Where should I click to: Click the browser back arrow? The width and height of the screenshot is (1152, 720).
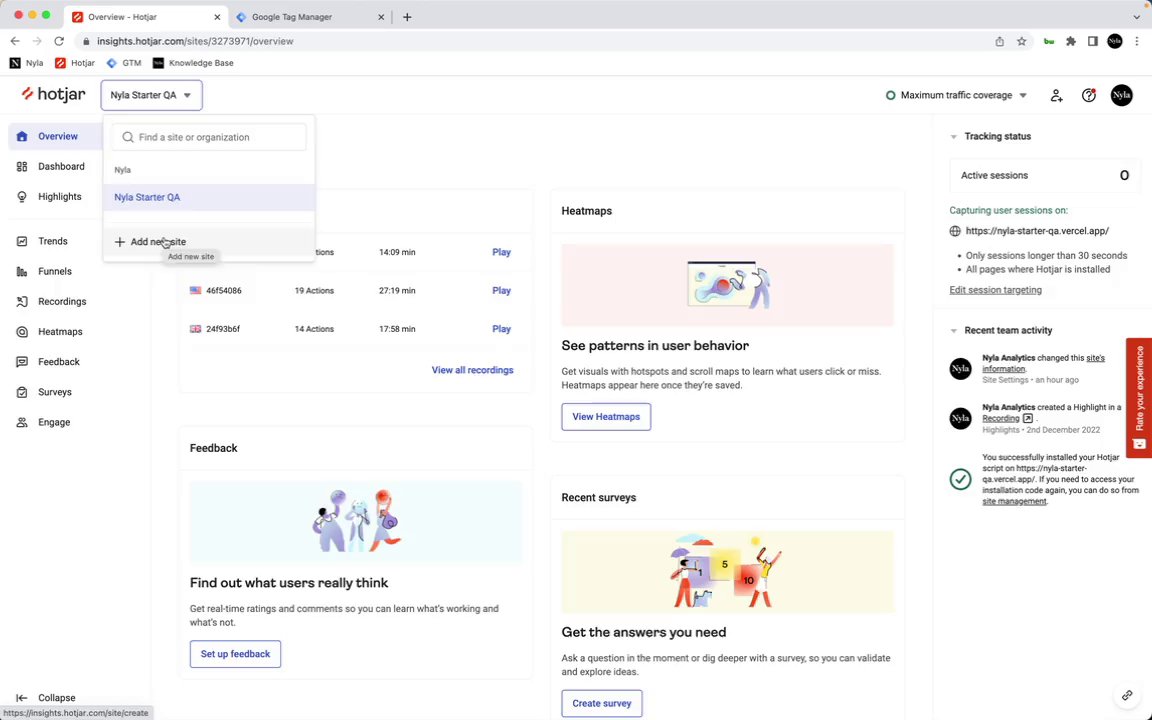15,41
